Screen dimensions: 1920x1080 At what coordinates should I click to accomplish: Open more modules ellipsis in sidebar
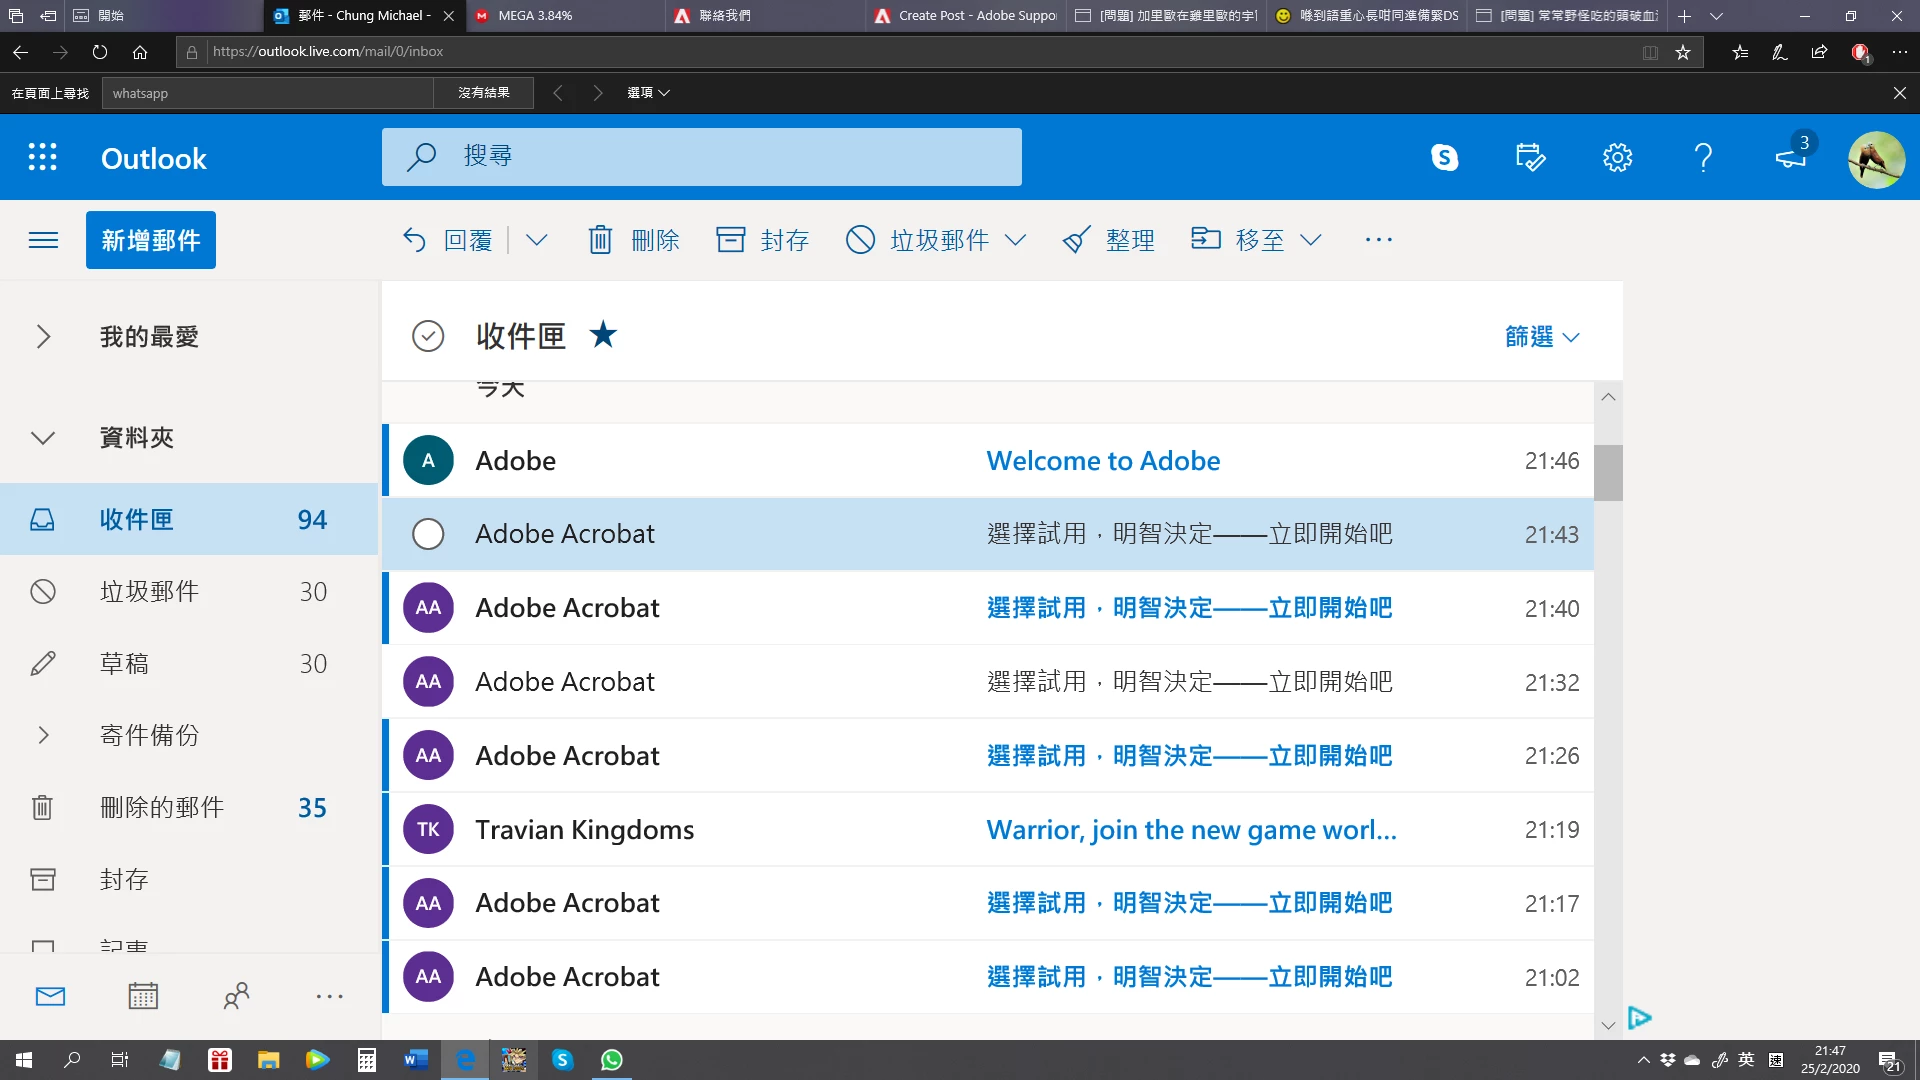coord(329,996)
